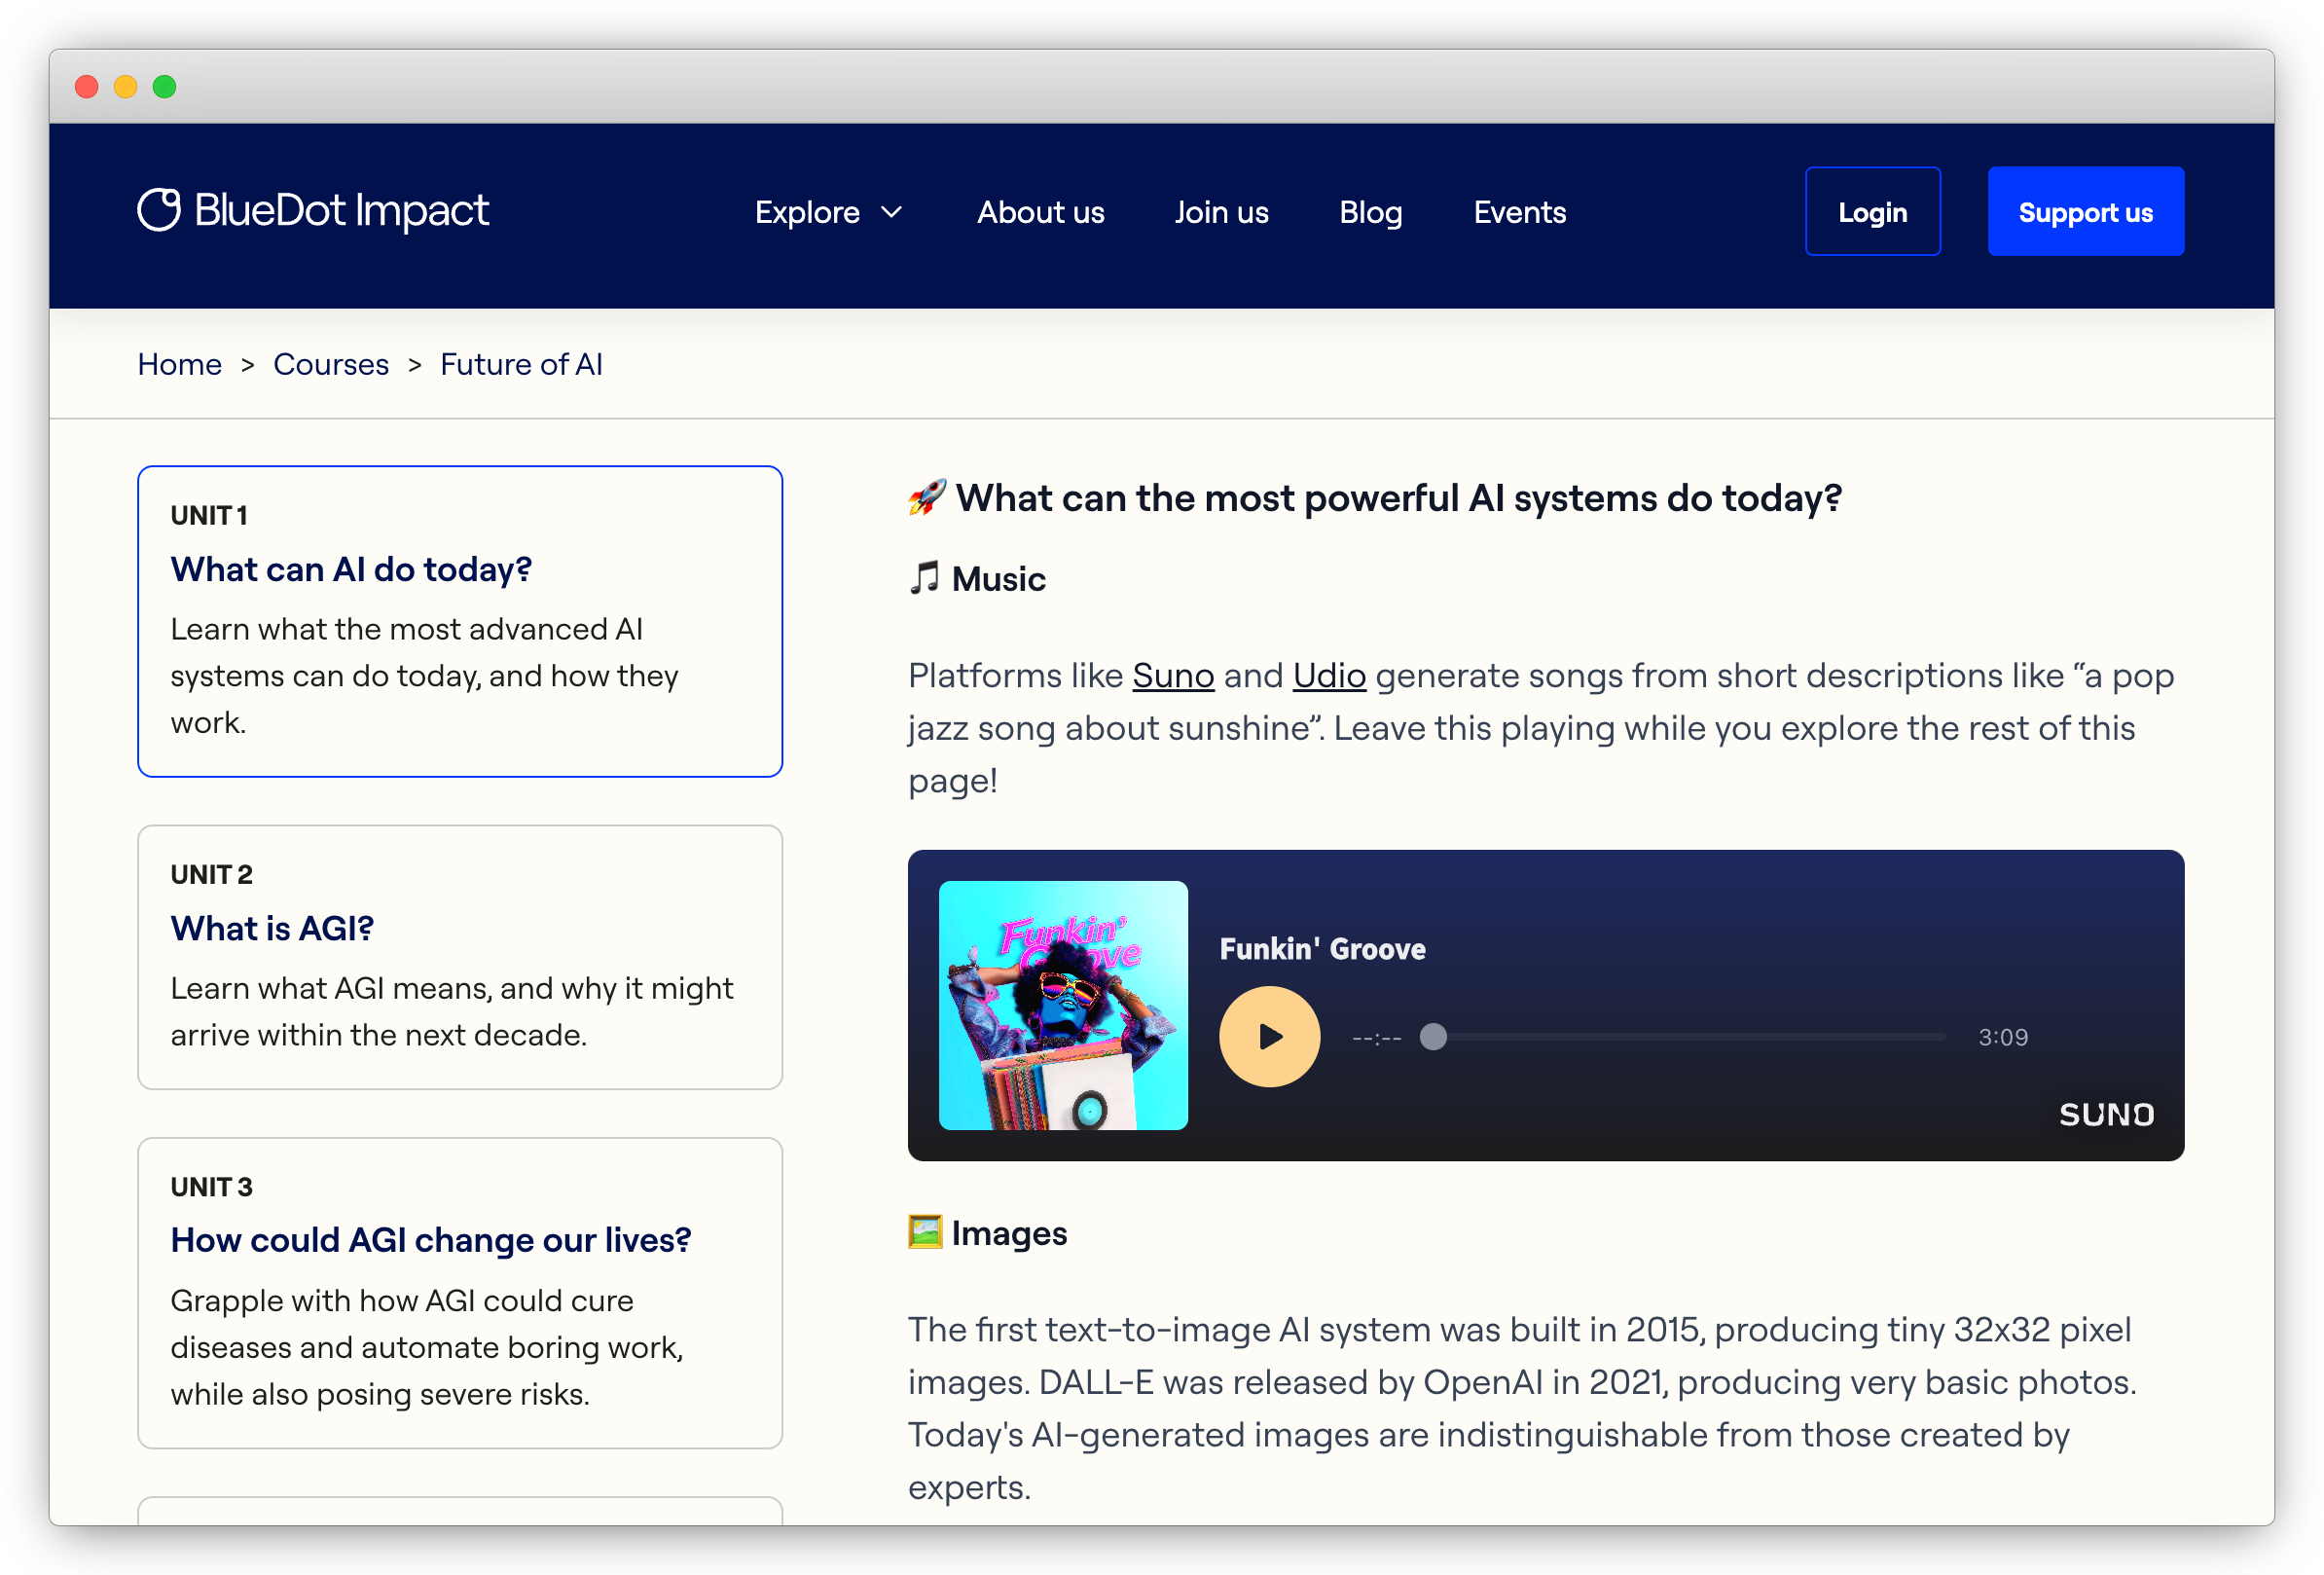Click the picture icon beside Images
The width and height of the screenshot is (2324, 1575).
(925, 1232)
